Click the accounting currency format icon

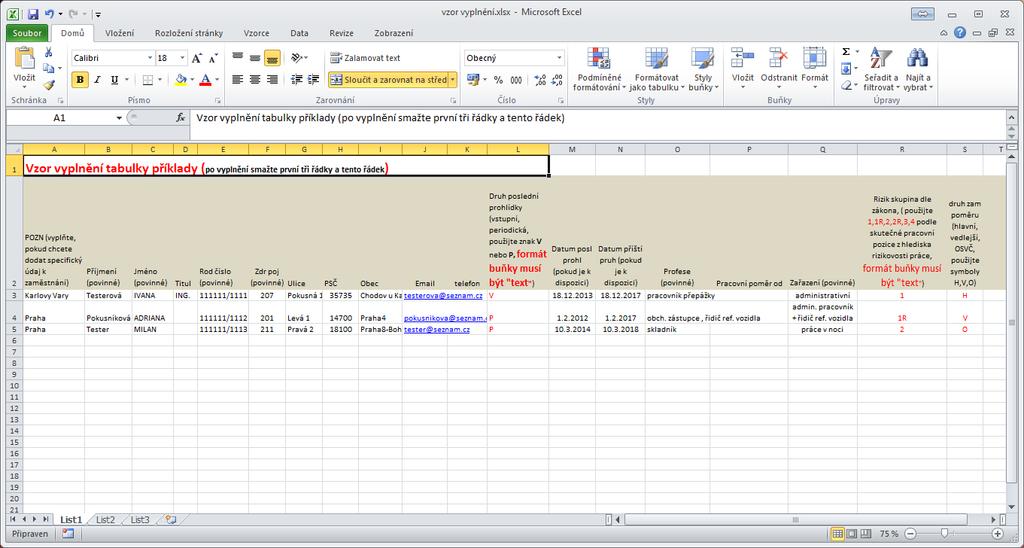pos(473,80)
